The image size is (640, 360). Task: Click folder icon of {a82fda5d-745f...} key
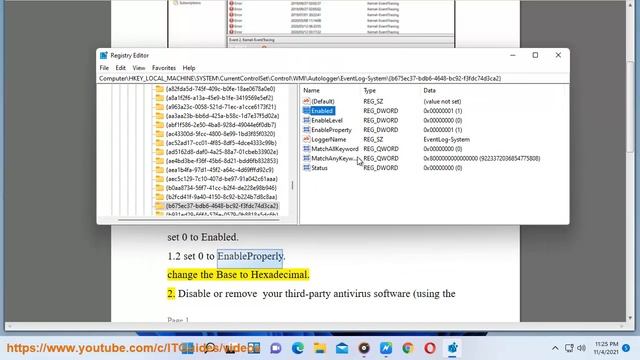(160, 89)
